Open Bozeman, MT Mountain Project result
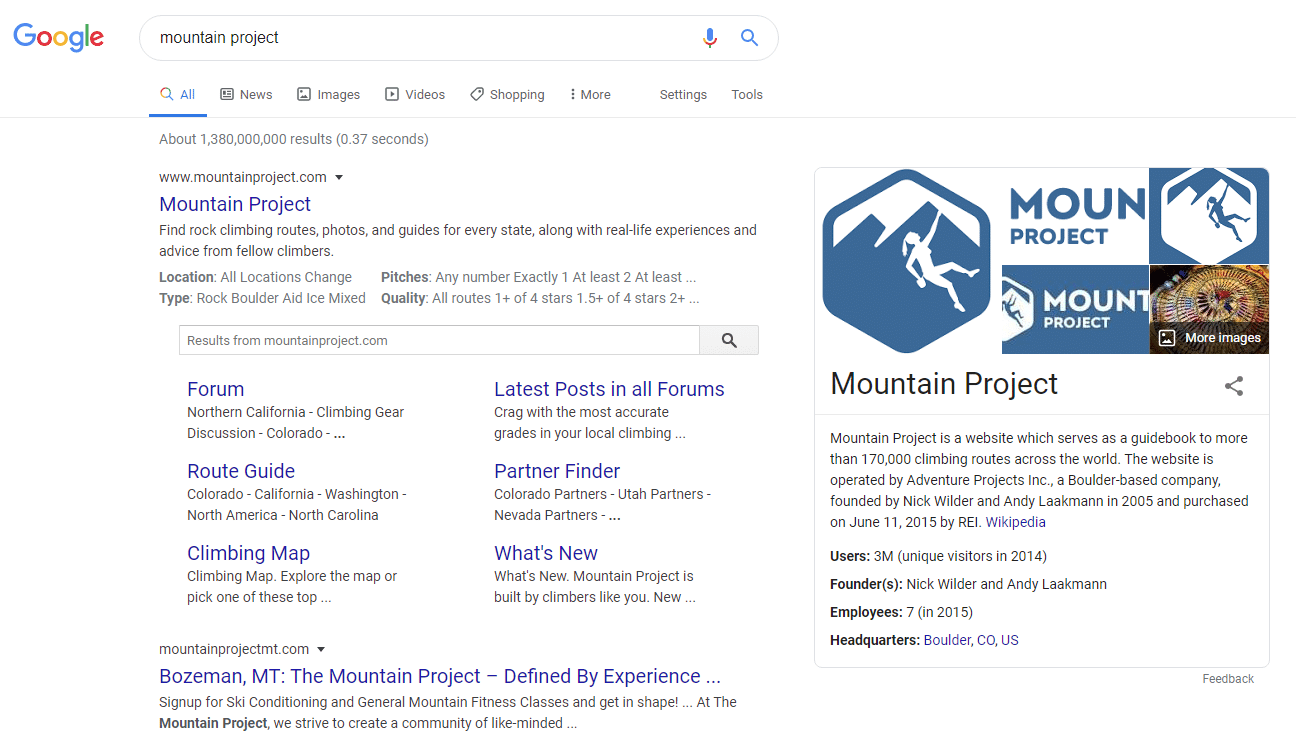This screenshot has height=746, width=1296. 440,676
